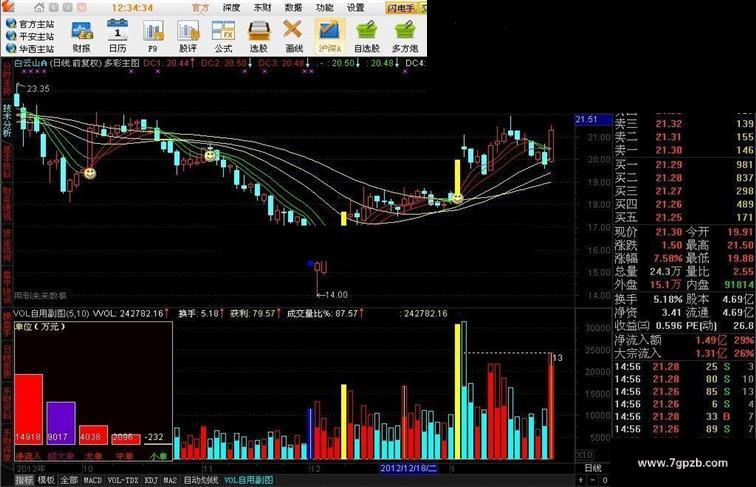Screen dimensions: 756x487
Task: Click the 闪电手 button
Action: [x=402, y=8]
